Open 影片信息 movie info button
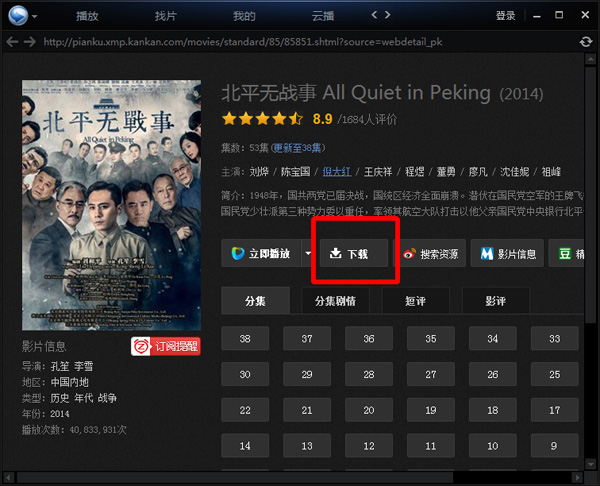The image size is (600, 486). 508,254
